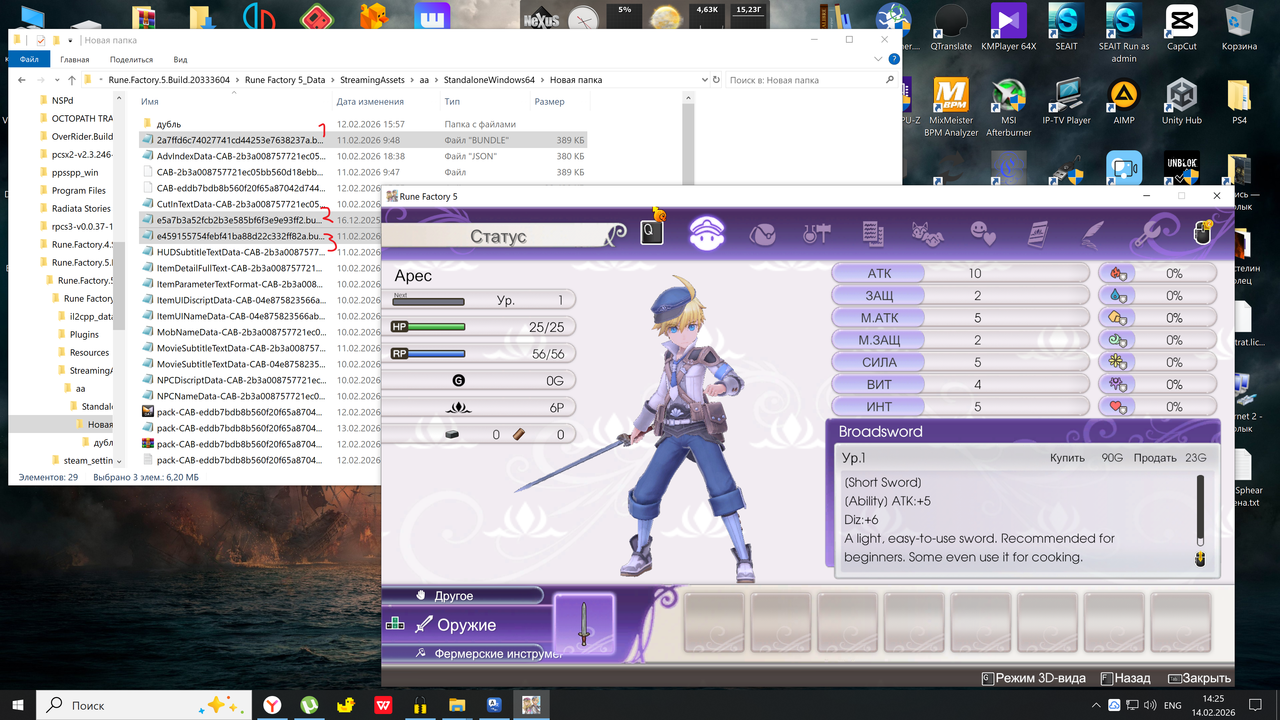Open the feather quill diary icon

click(x=1093, y=234)
